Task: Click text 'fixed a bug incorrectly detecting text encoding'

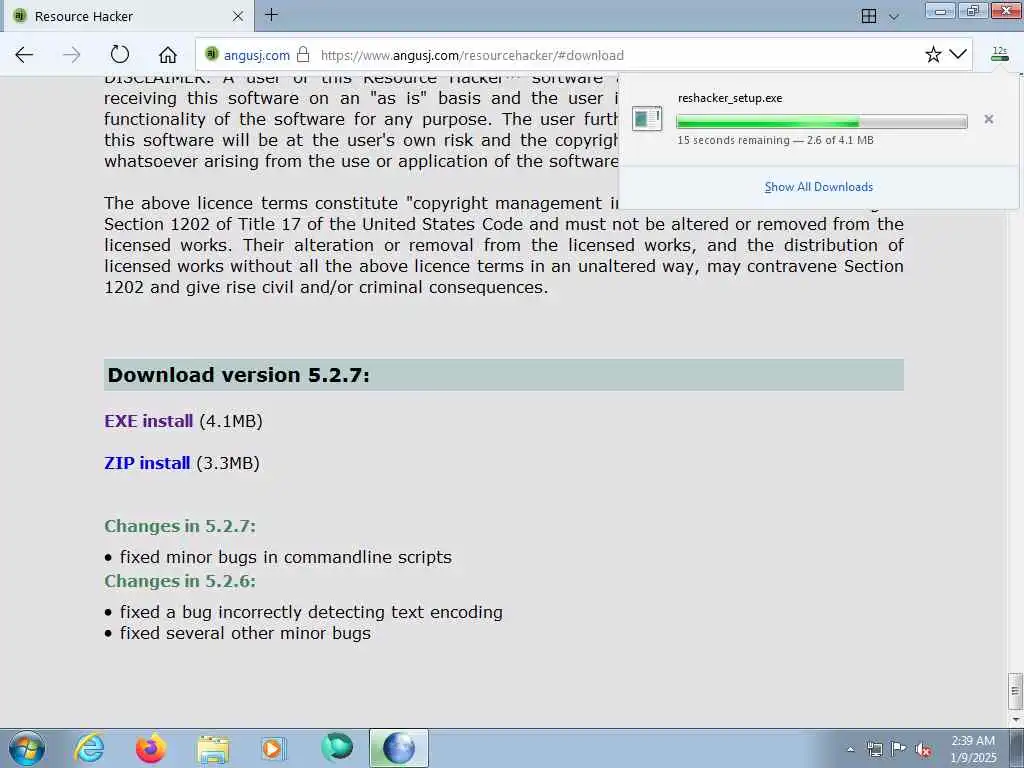Action: (x=311, y=612)
